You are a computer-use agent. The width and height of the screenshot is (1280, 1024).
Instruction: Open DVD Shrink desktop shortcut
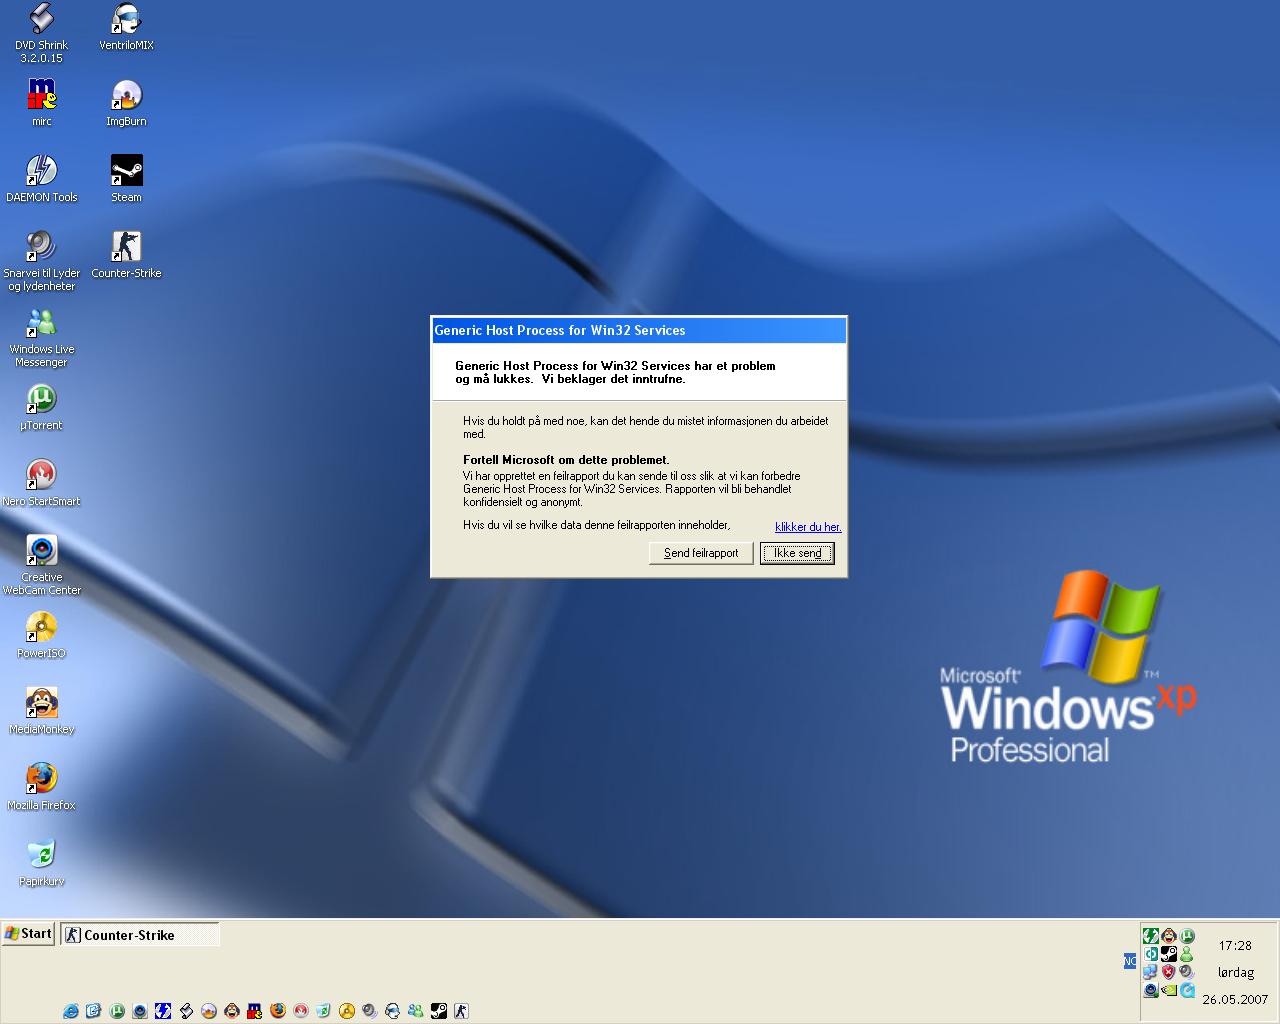point(41,20)
